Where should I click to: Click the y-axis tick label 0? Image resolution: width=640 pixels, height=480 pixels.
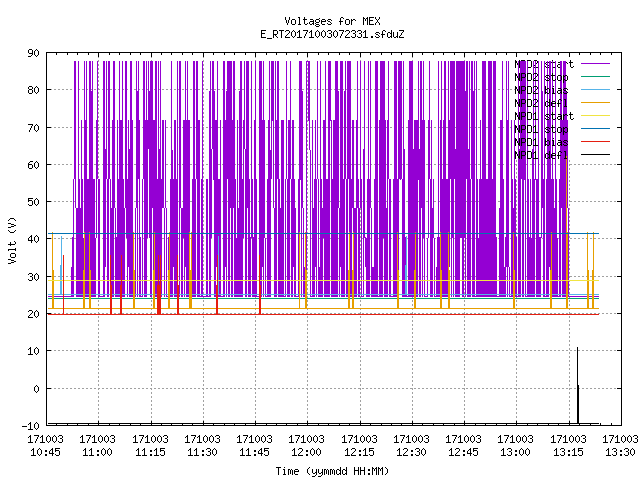[x=37, y=389]
